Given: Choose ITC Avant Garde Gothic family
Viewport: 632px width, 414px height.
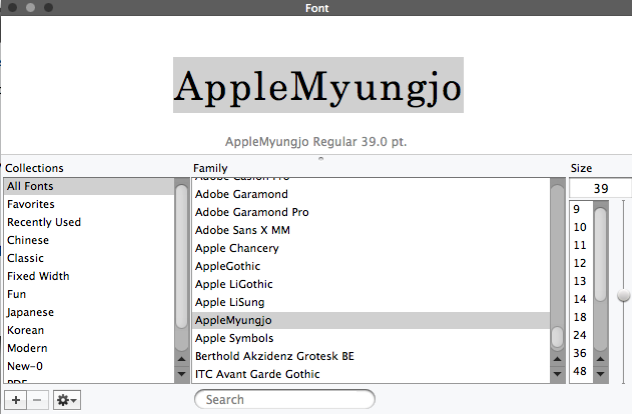Looking at the screenshot, I should (x=371, y=374).
